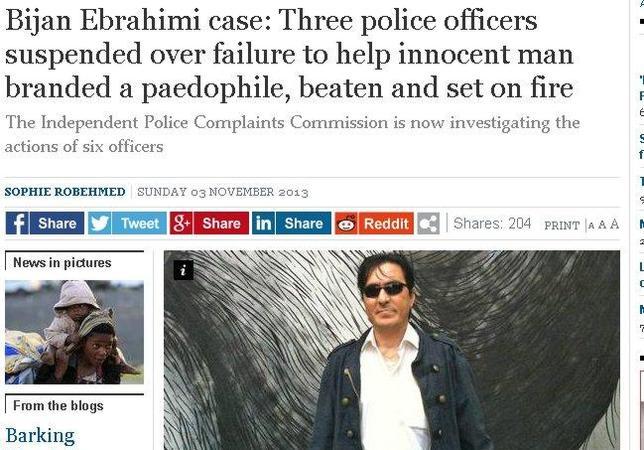The height and width of the screenshot is (450, 644).
Task: Select the smallest text size A
Action: pos(591,226)
